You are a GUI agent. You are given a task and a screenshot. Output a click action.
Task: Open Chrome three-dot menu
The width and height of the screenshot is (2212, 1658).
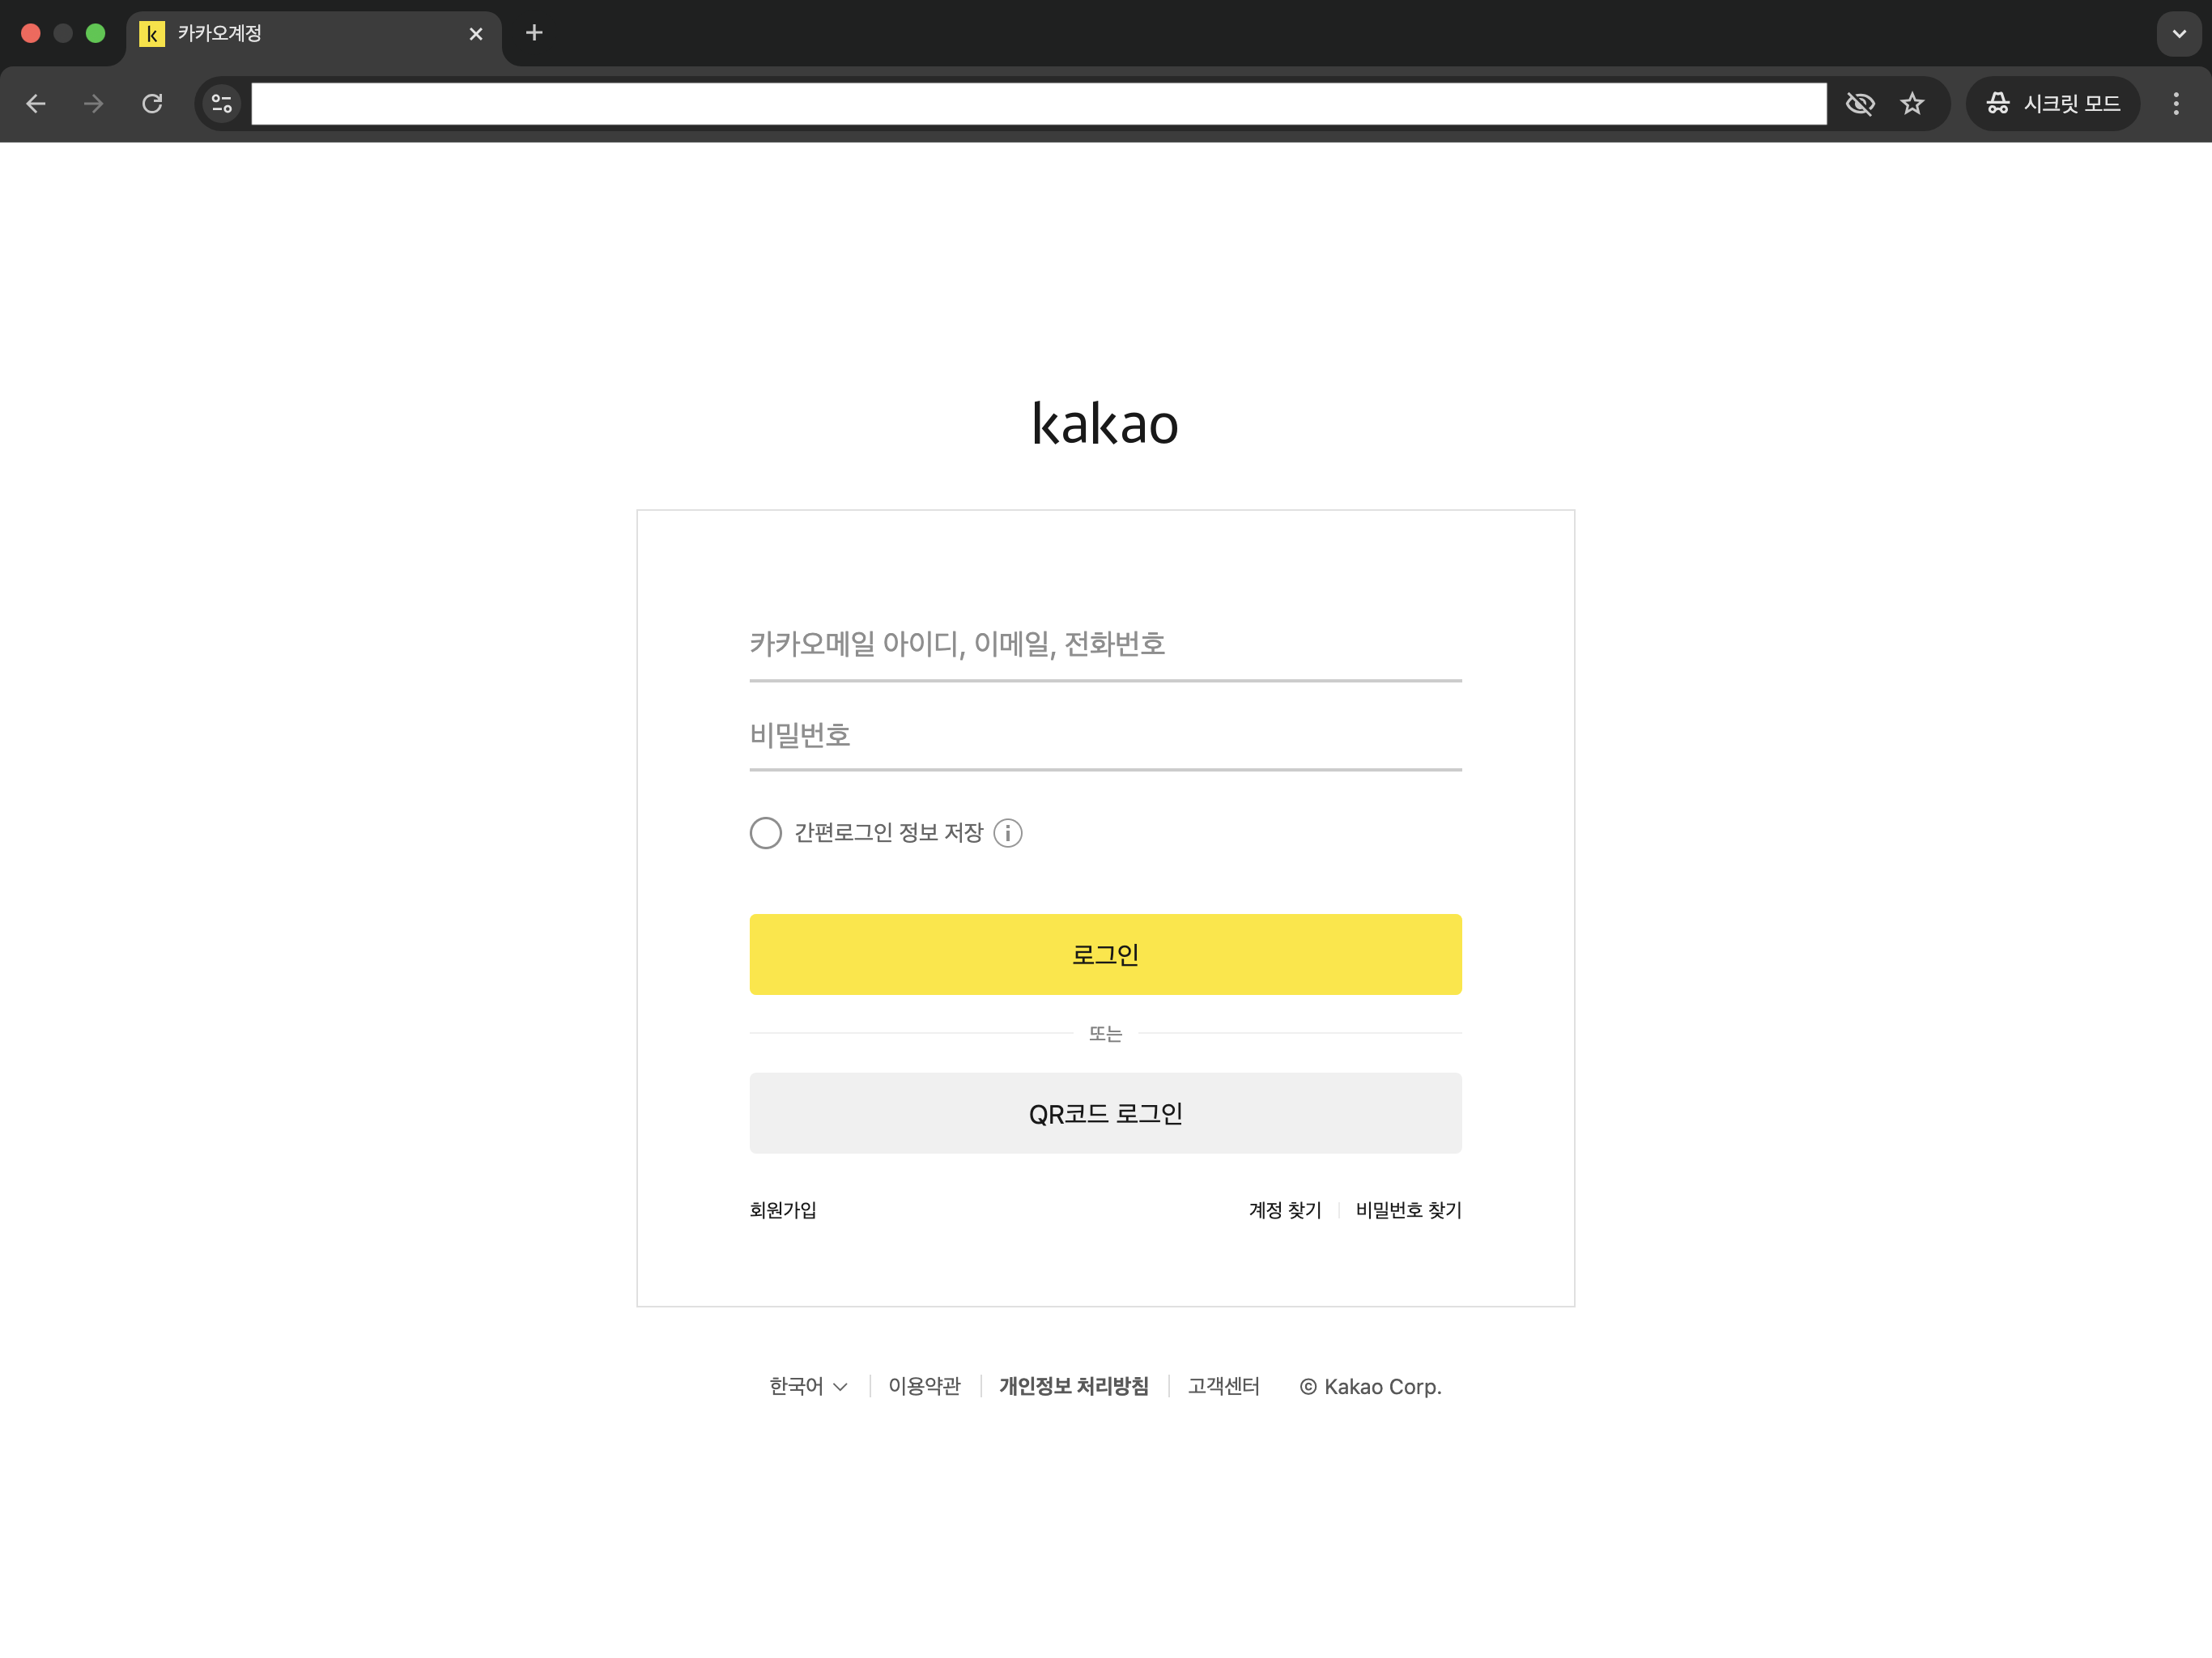[x=2175, y=104]
